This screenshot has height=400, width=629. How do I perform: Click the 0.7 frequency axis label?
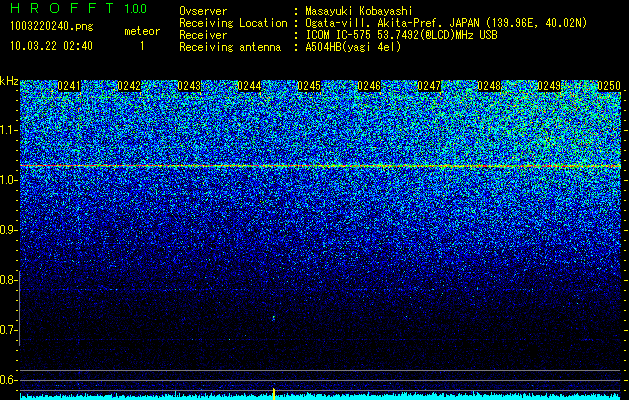[x=8, y=330]
